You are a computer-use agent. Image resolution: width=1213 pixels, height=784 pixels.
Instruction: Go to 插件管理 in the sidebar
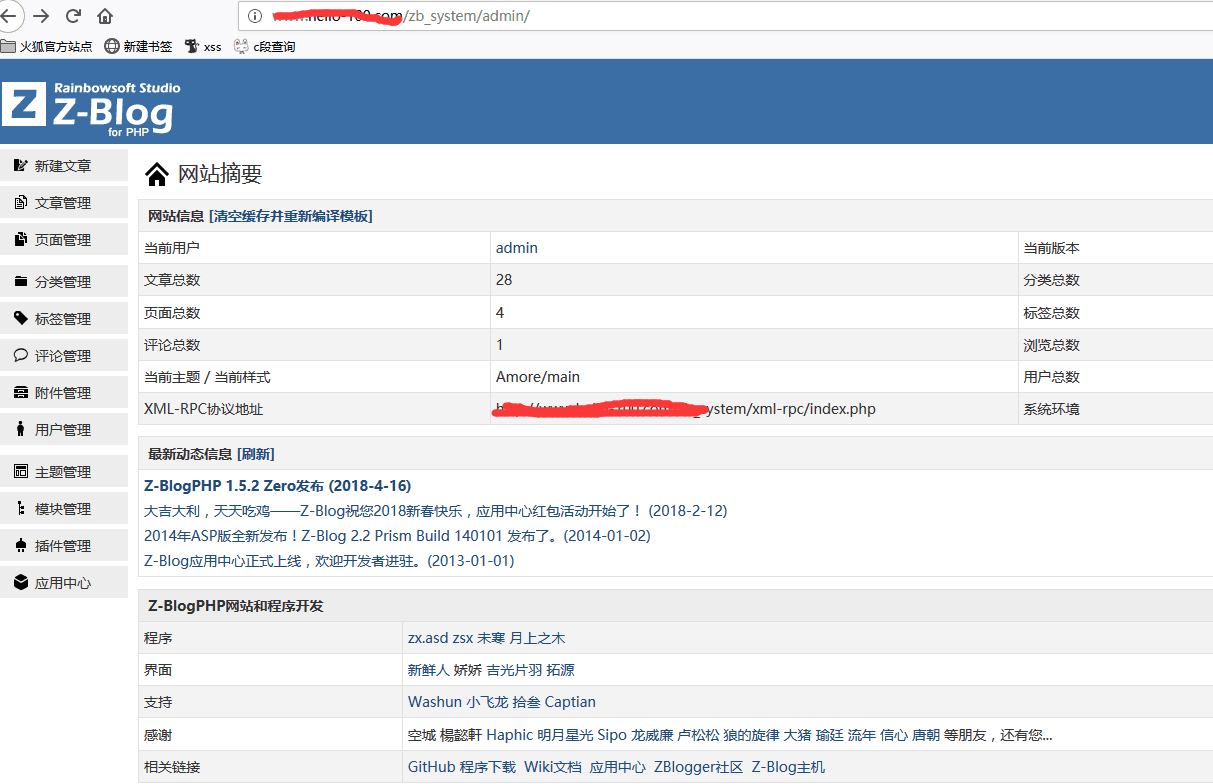[x=64, y=546]
